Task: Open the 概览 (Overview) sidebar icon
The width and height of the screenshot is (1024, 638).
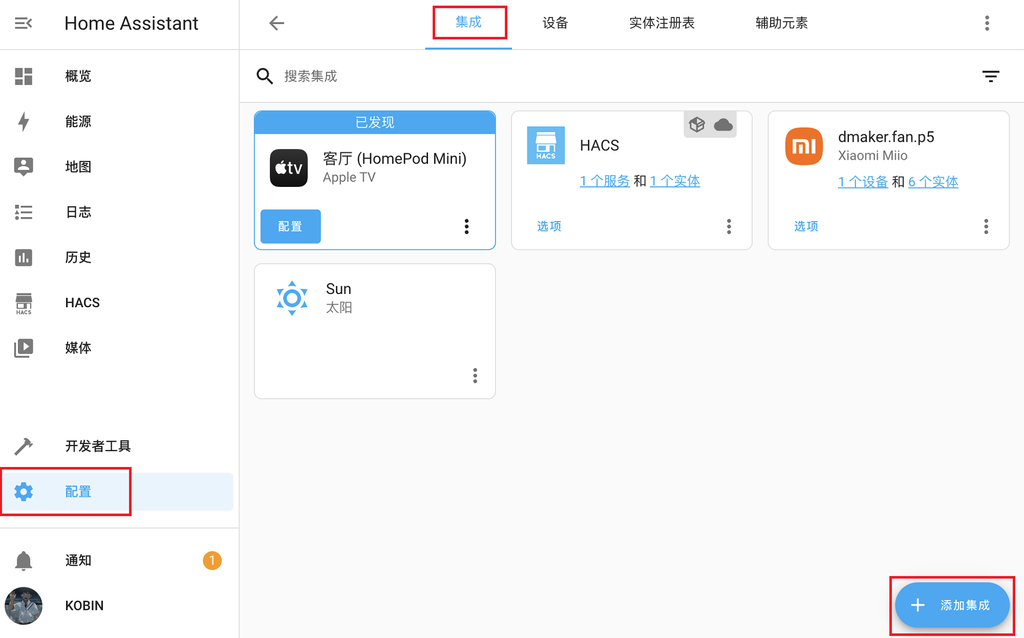Action: (22, 76)
